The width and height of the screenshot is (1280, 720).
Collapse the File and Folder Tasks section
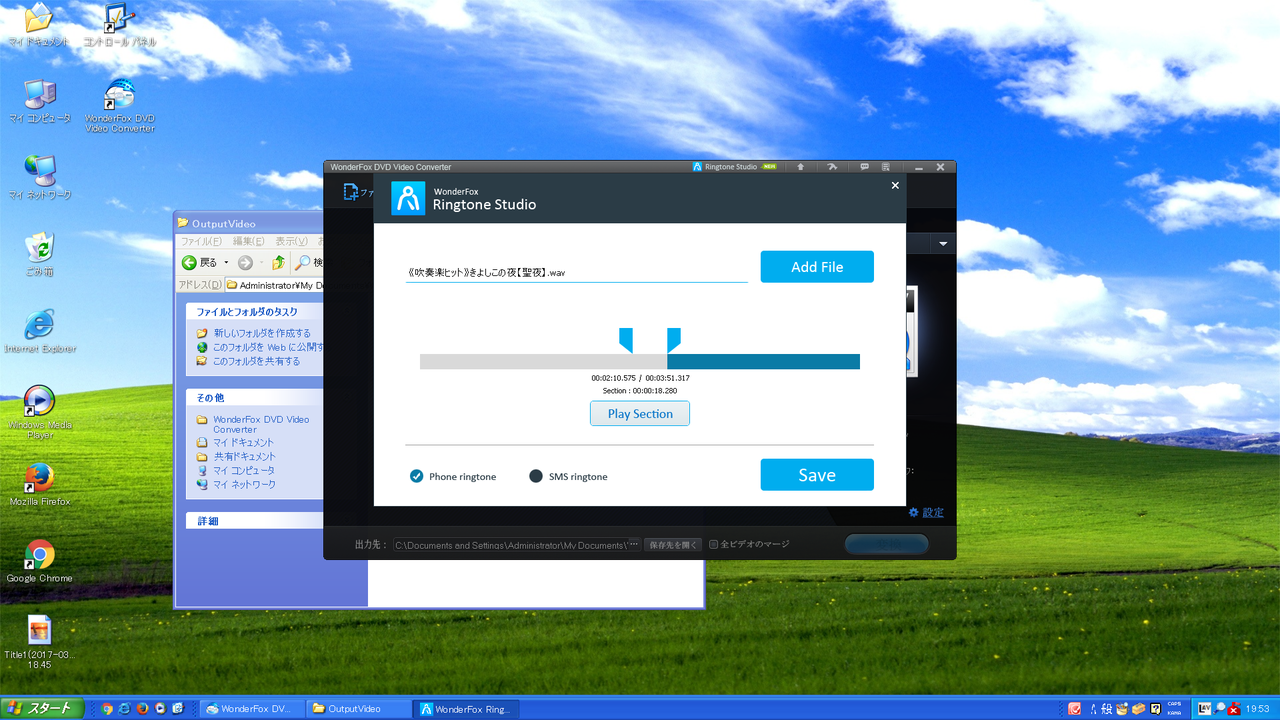[256, 312]
